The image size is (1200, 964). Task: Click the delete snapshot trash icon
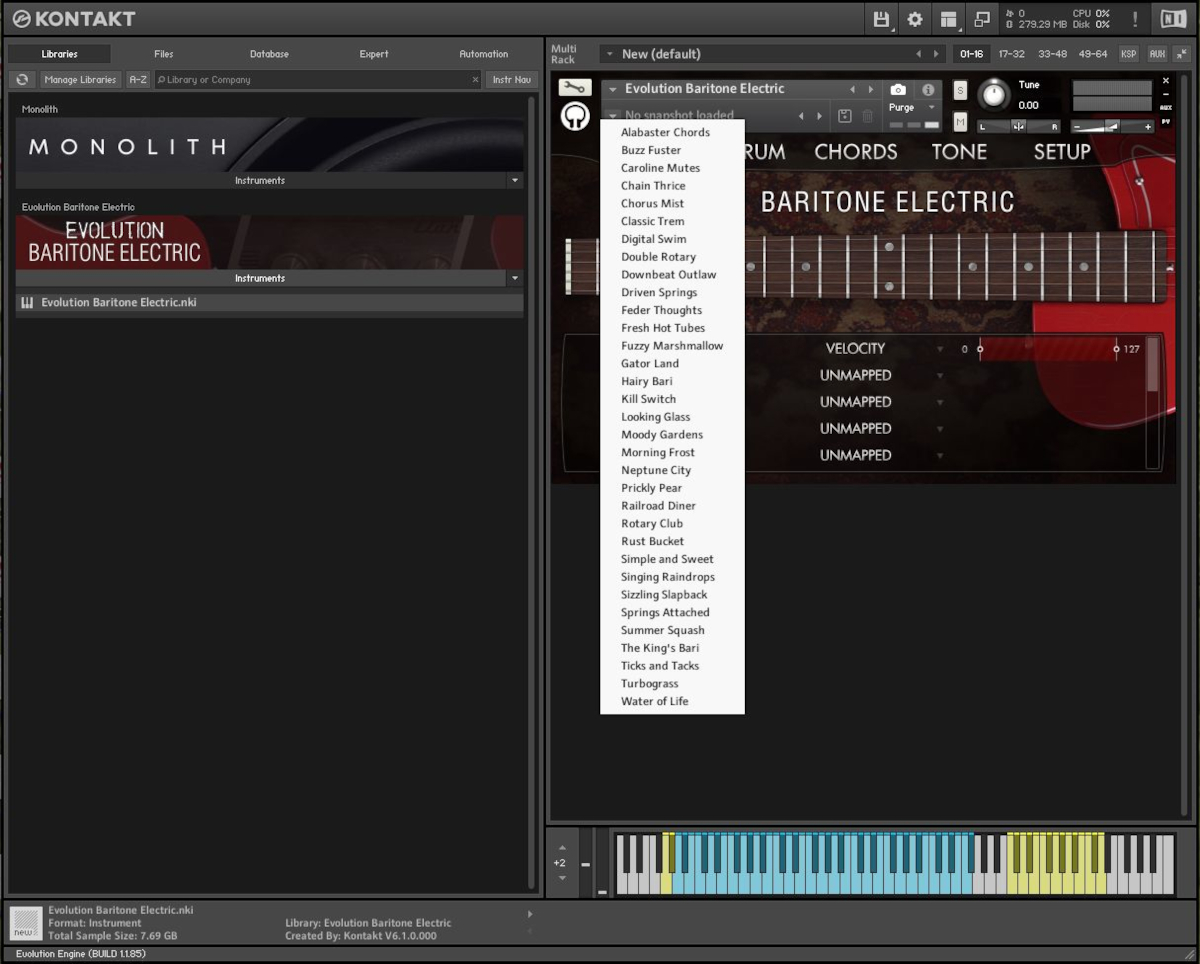[x=867, y=116]
